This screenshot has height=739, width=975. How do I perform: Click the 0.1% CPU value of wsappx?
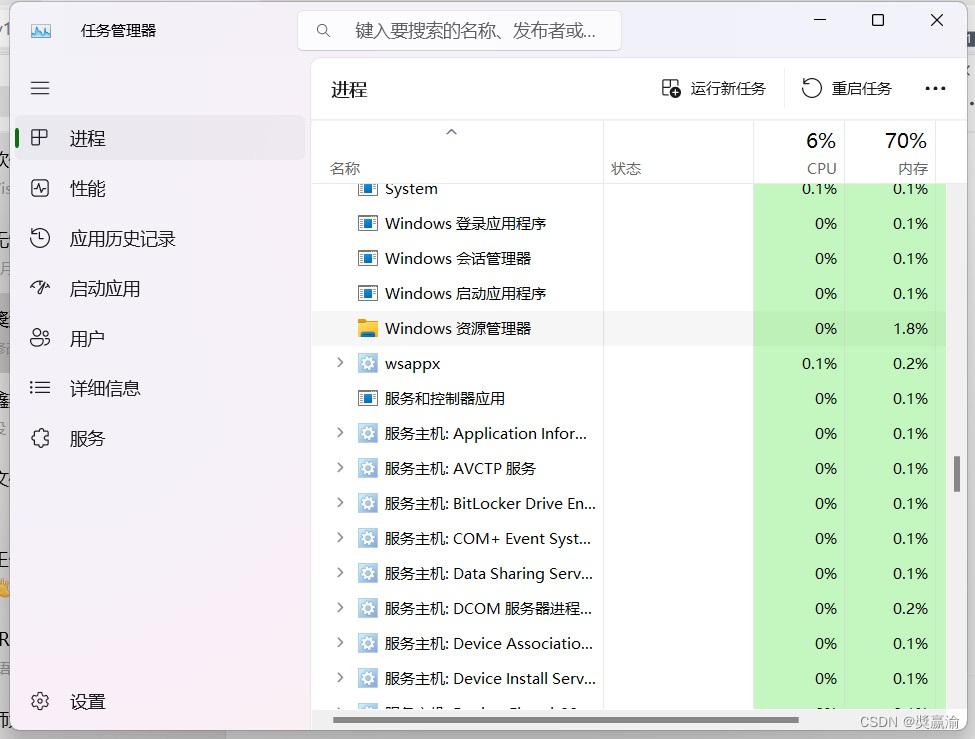click(819, 363)
